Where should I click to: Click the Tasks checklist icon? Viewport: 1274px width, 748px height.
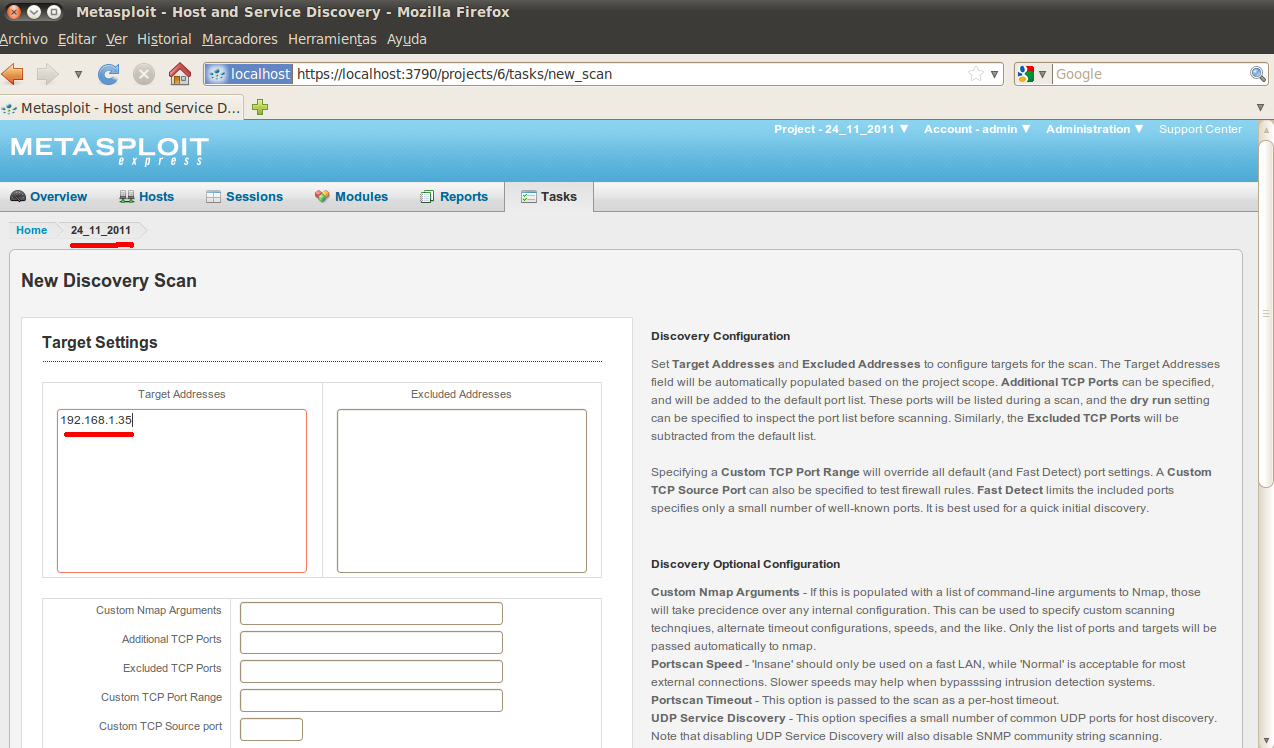tap(527, 196)
